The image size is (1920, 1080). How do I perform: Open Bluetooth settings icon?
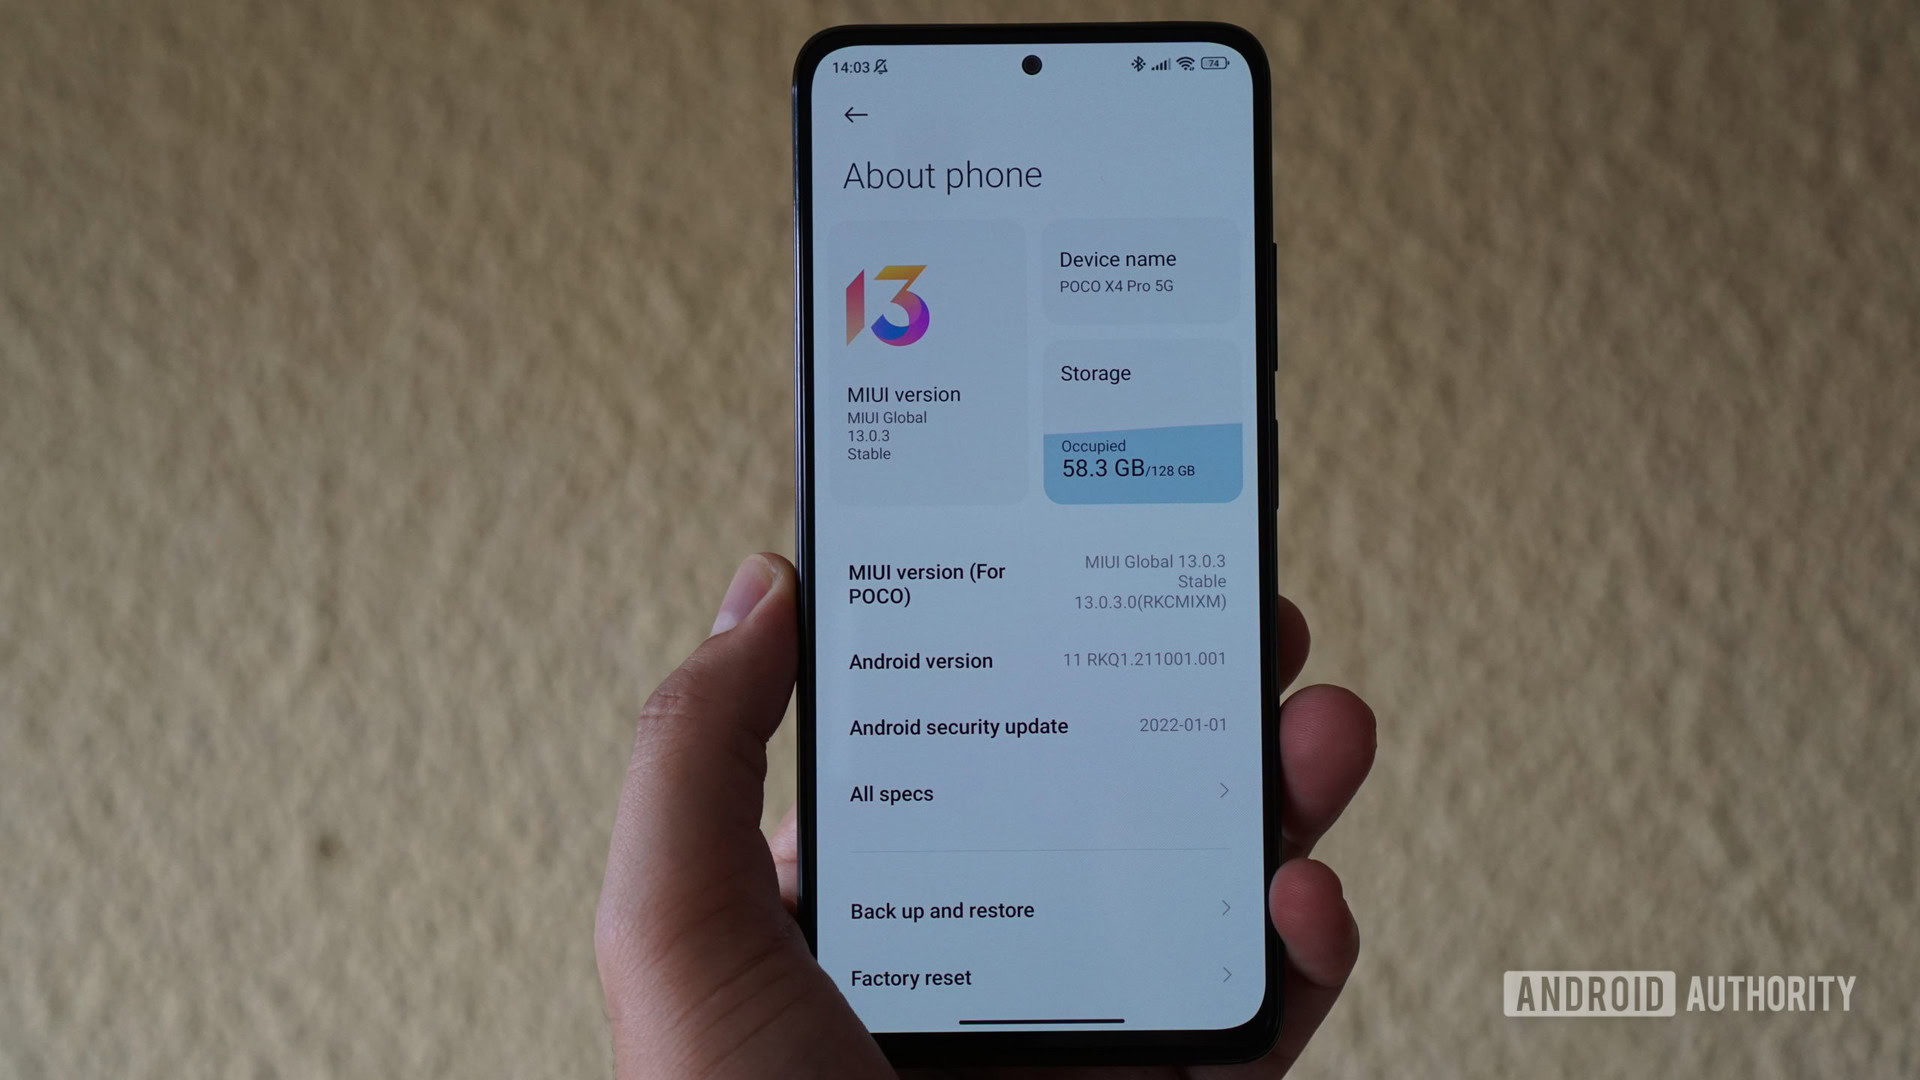click(1130, 66)
